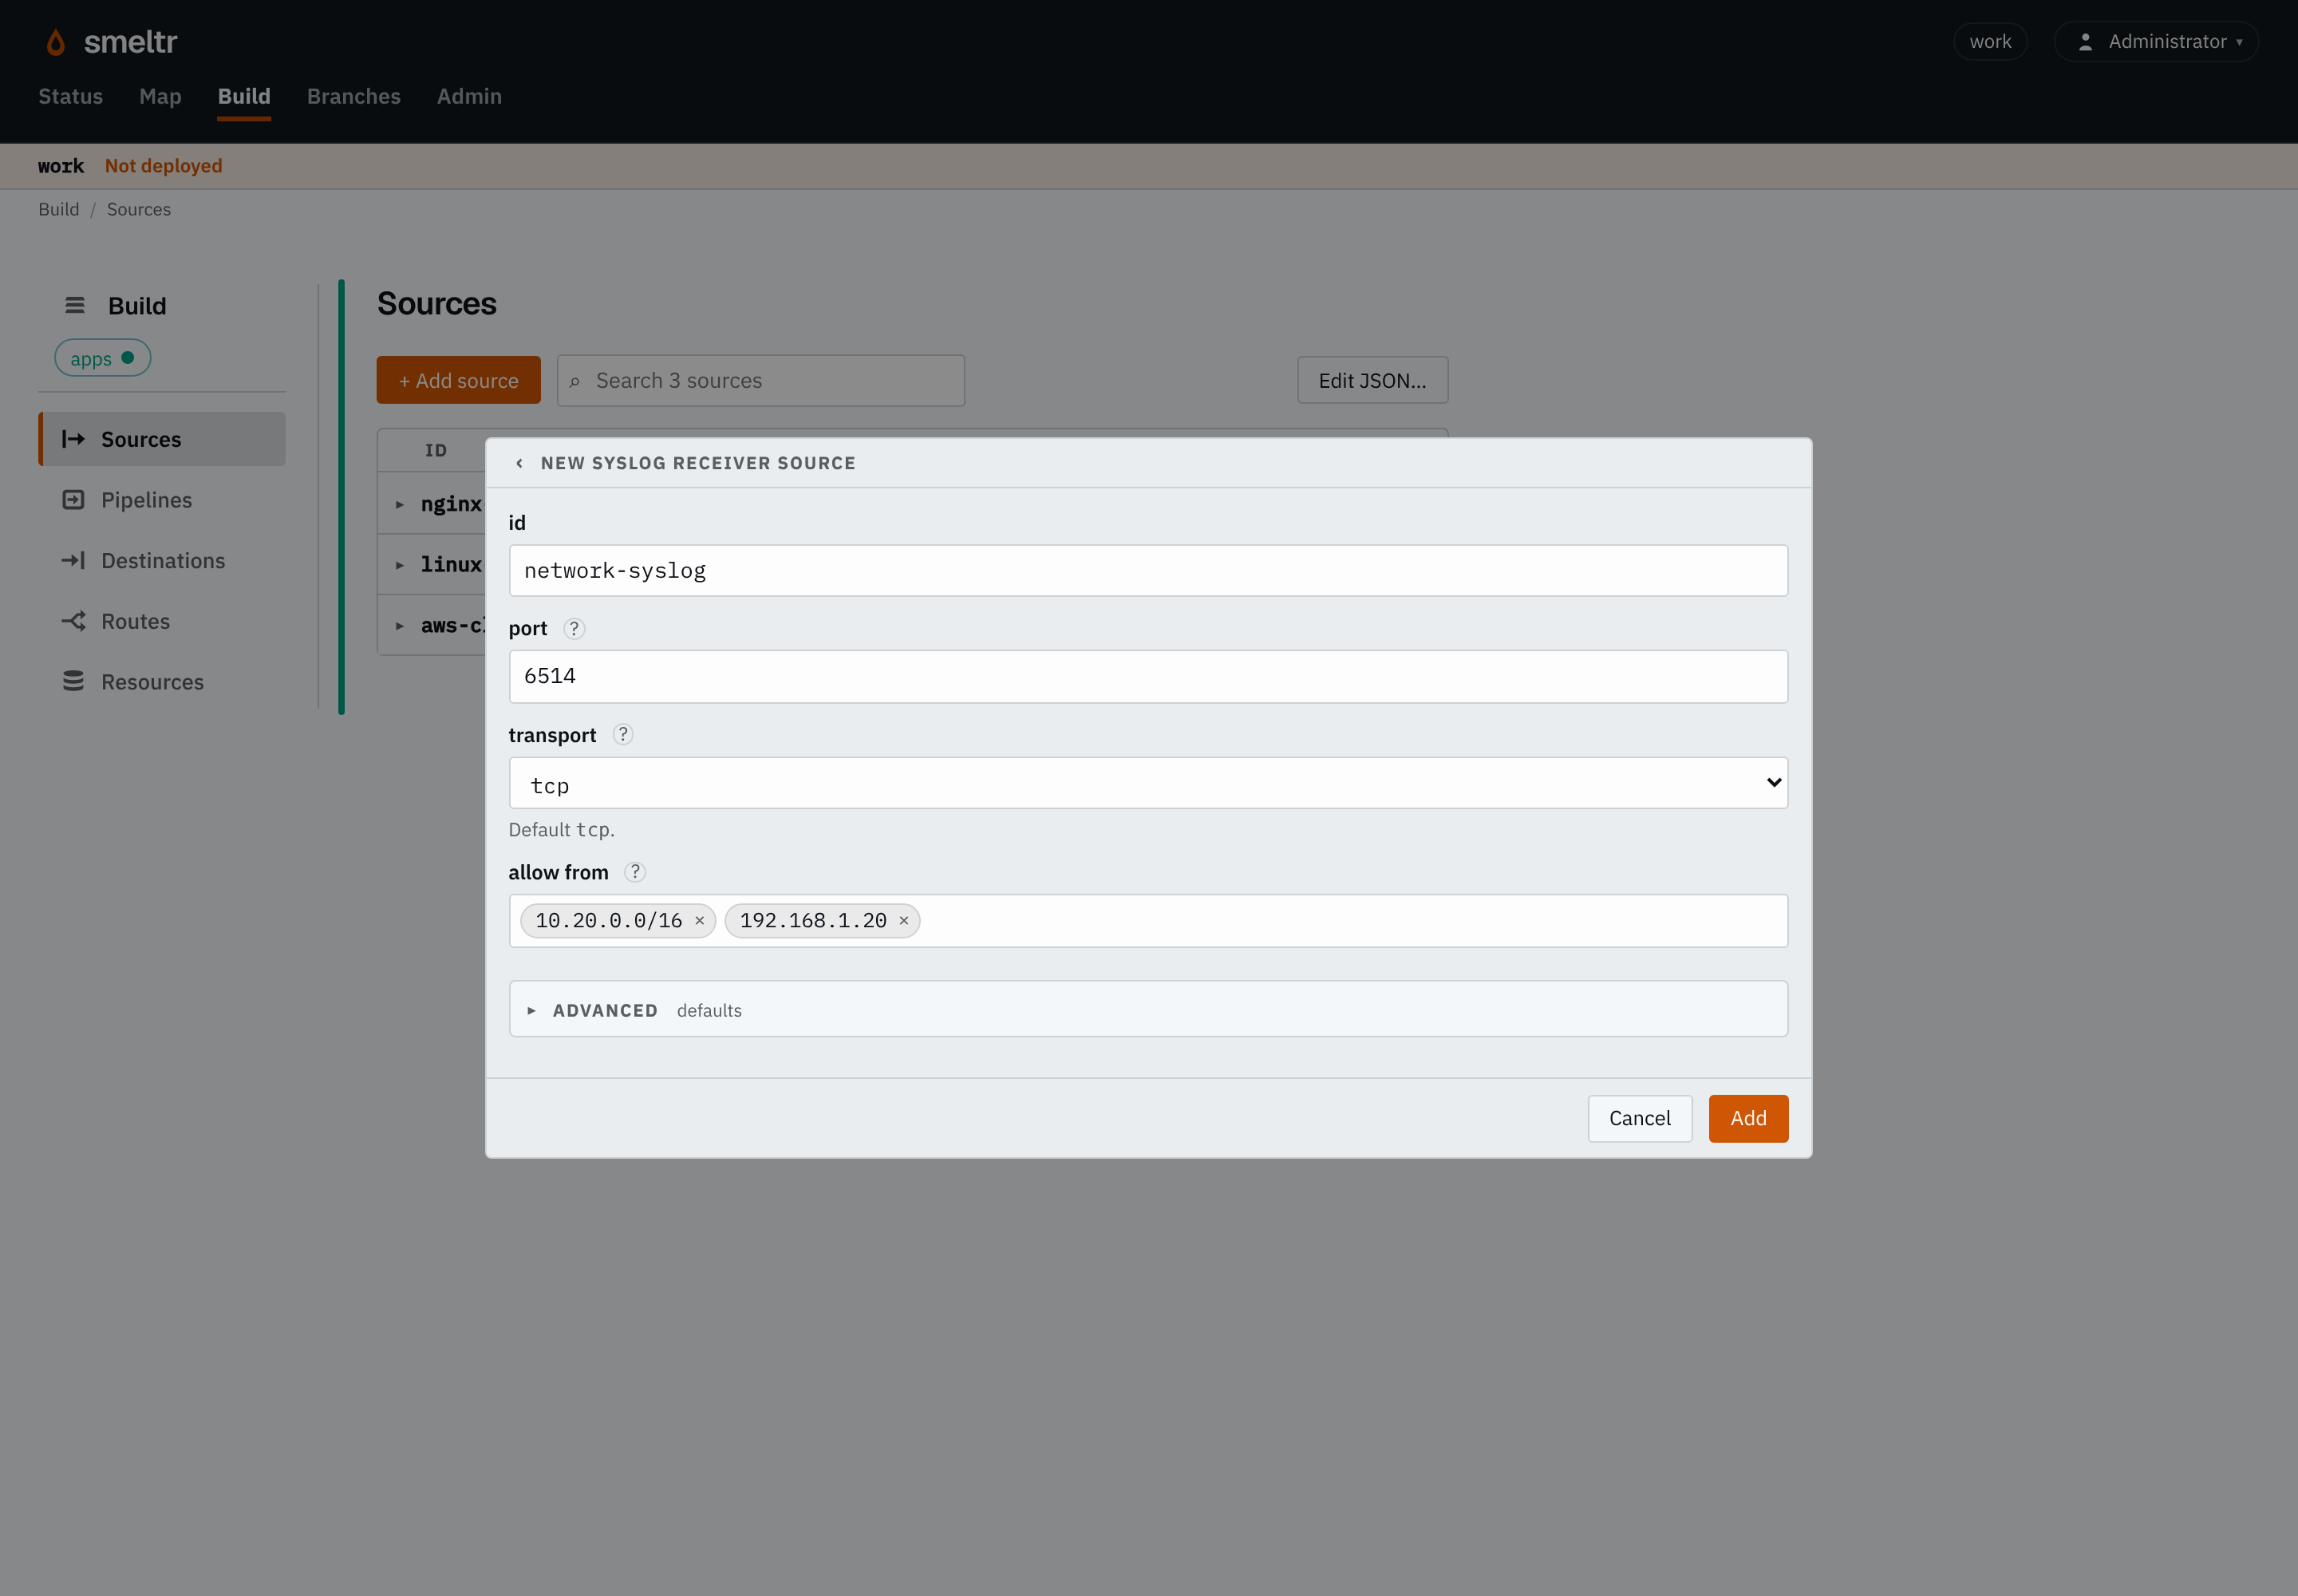Open the port help question mark

tap(574, 628)
